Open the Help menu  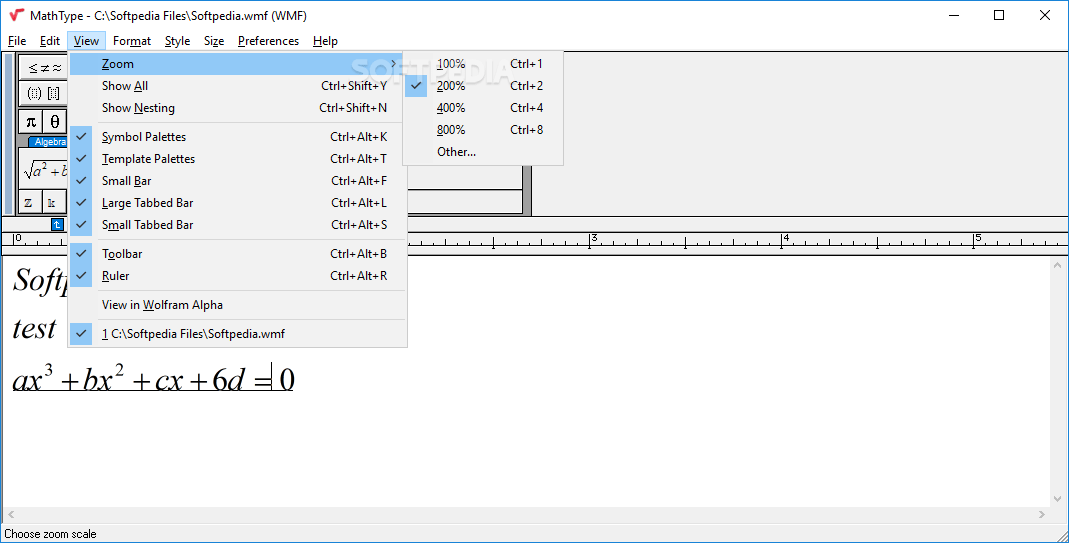pos(325,41)
